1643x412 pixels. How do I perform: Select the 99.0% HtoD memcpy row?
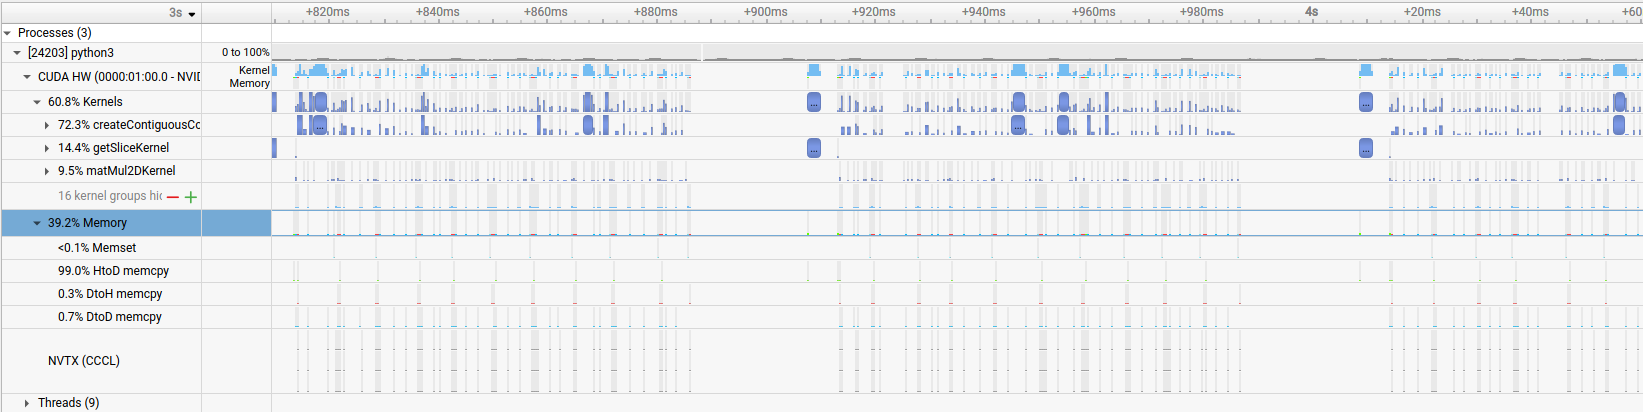pyautogui.click(x=113, y=271)
